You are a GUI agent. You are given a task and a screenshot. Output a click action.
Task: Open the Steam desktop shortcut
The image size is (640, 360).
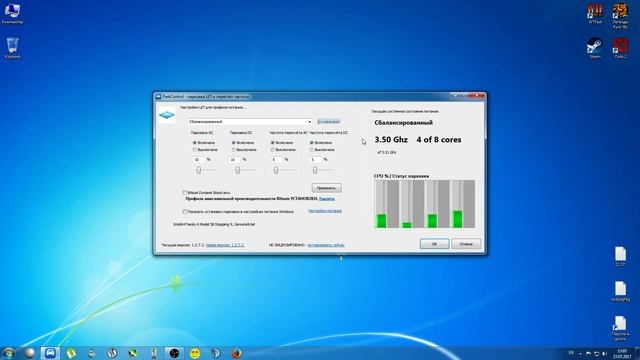coord(595,47)
